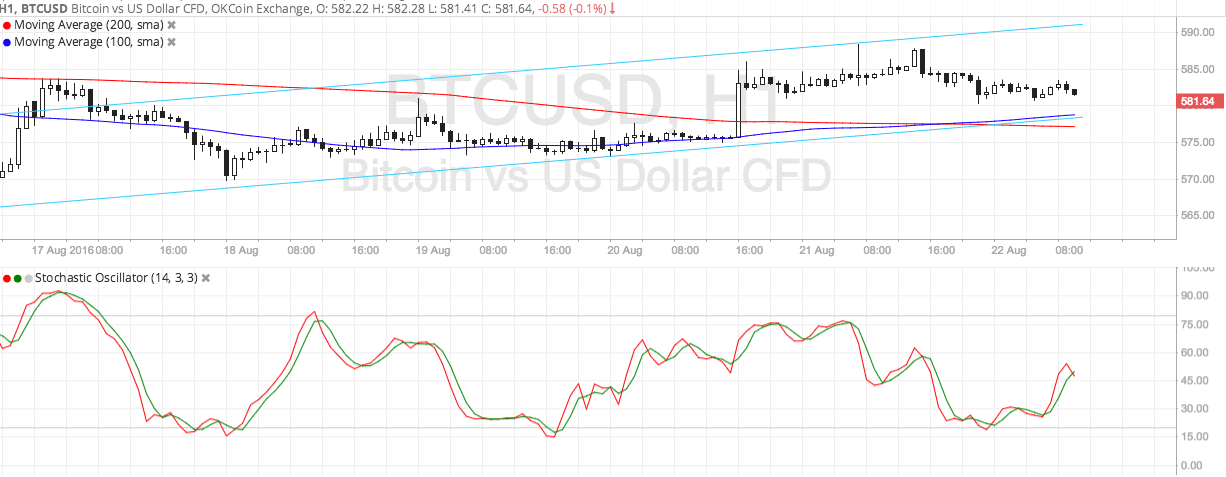Click the 590.00 price axis label
The width and height of the screenshot is (1226, 477).
pyautogui.click(x=1199, y=33)
